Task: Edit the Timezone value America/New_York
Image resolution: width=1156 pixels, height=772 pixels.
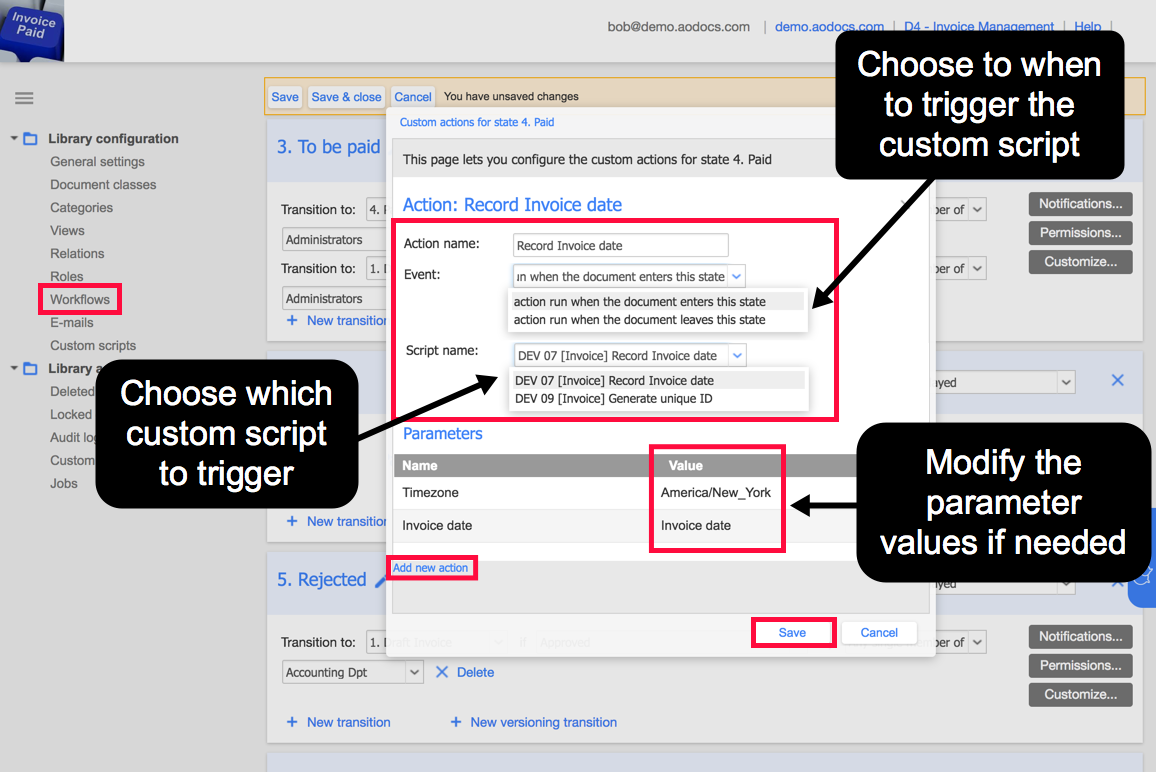Action: 716,493
